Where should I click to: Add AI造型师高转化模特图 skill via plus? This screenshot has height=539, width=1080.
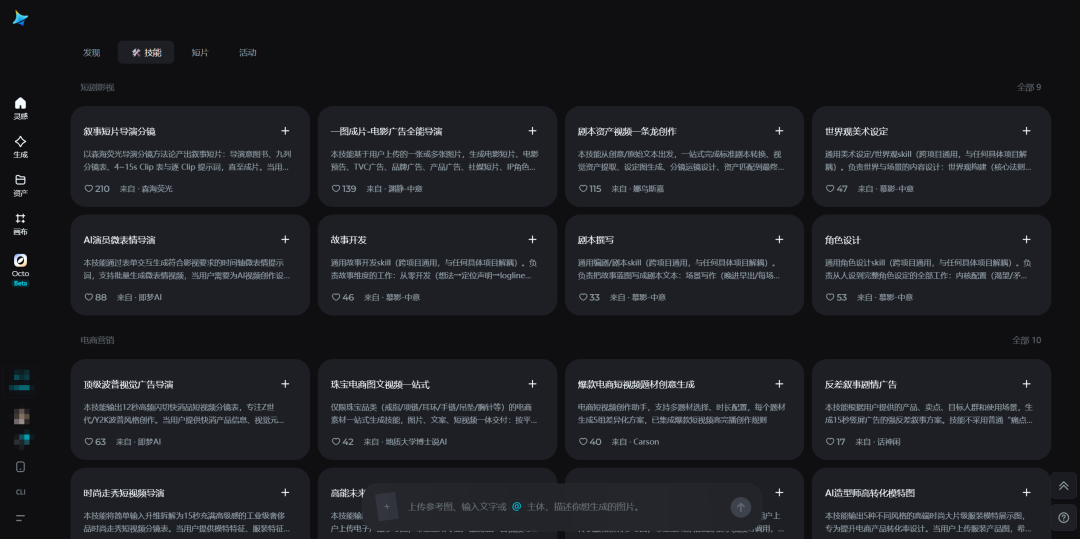tap(1026, 493)
